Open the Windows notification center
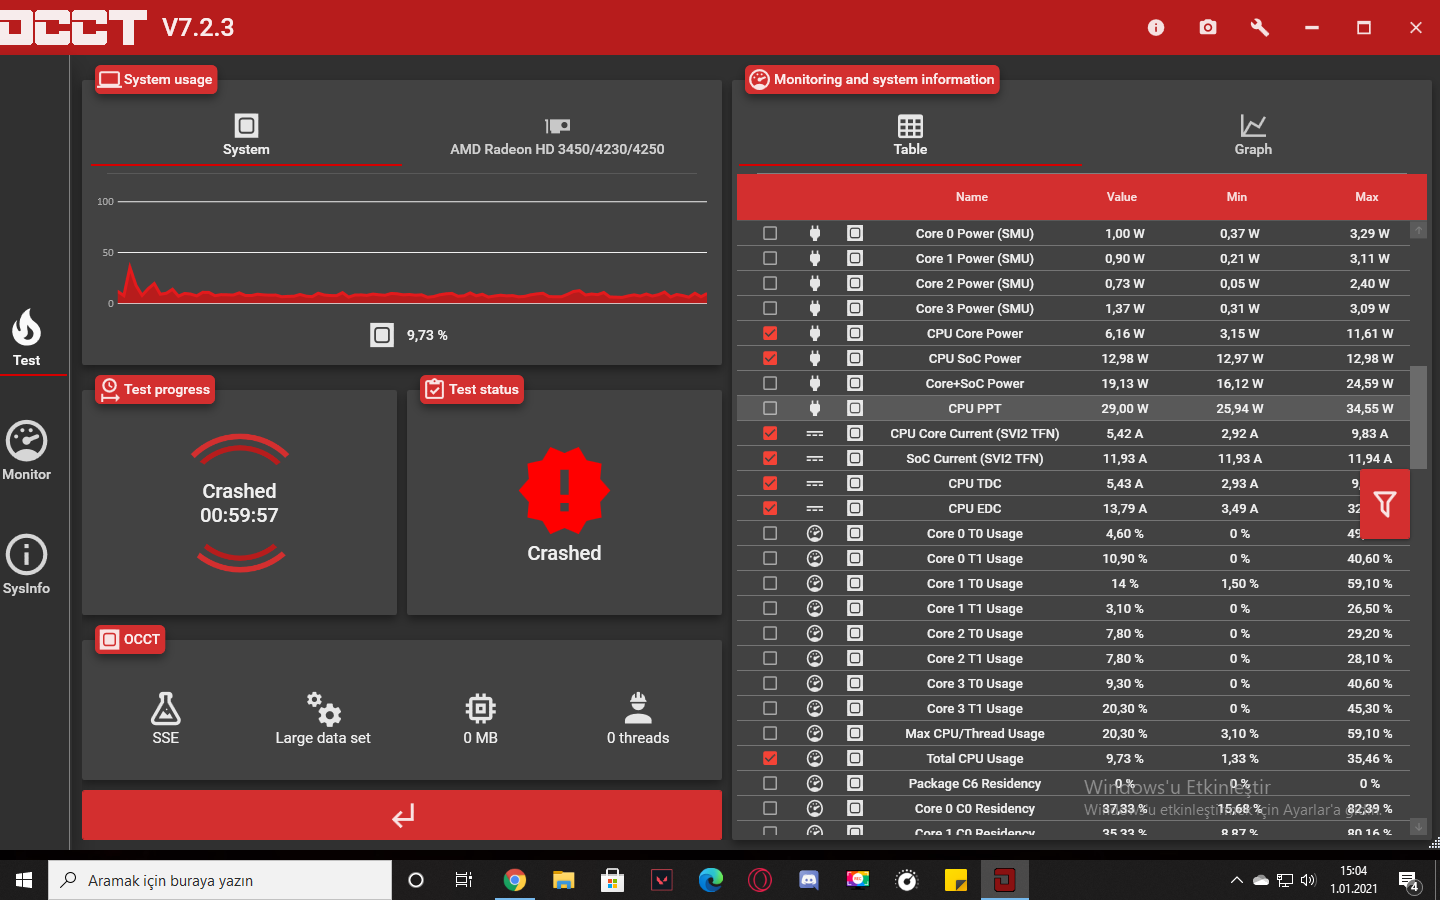 click(x=1410, y=881)
